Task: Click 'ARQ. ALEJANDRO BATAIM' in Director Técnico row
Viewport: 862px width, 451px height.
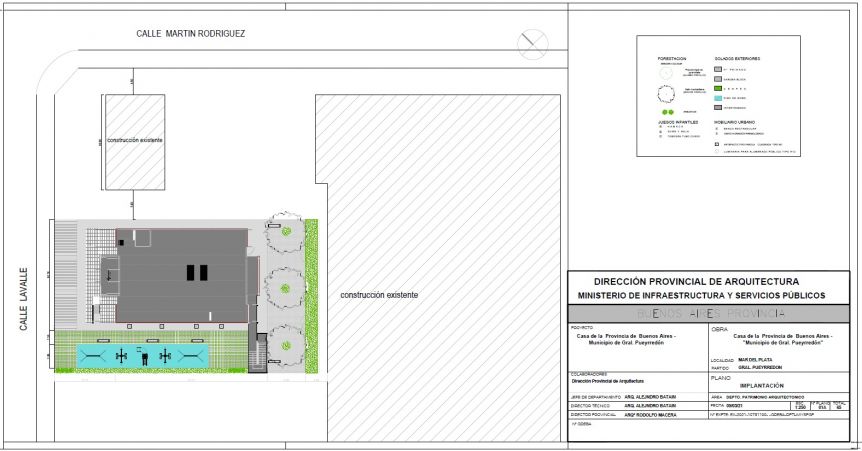Action: [x=650, y=406]
